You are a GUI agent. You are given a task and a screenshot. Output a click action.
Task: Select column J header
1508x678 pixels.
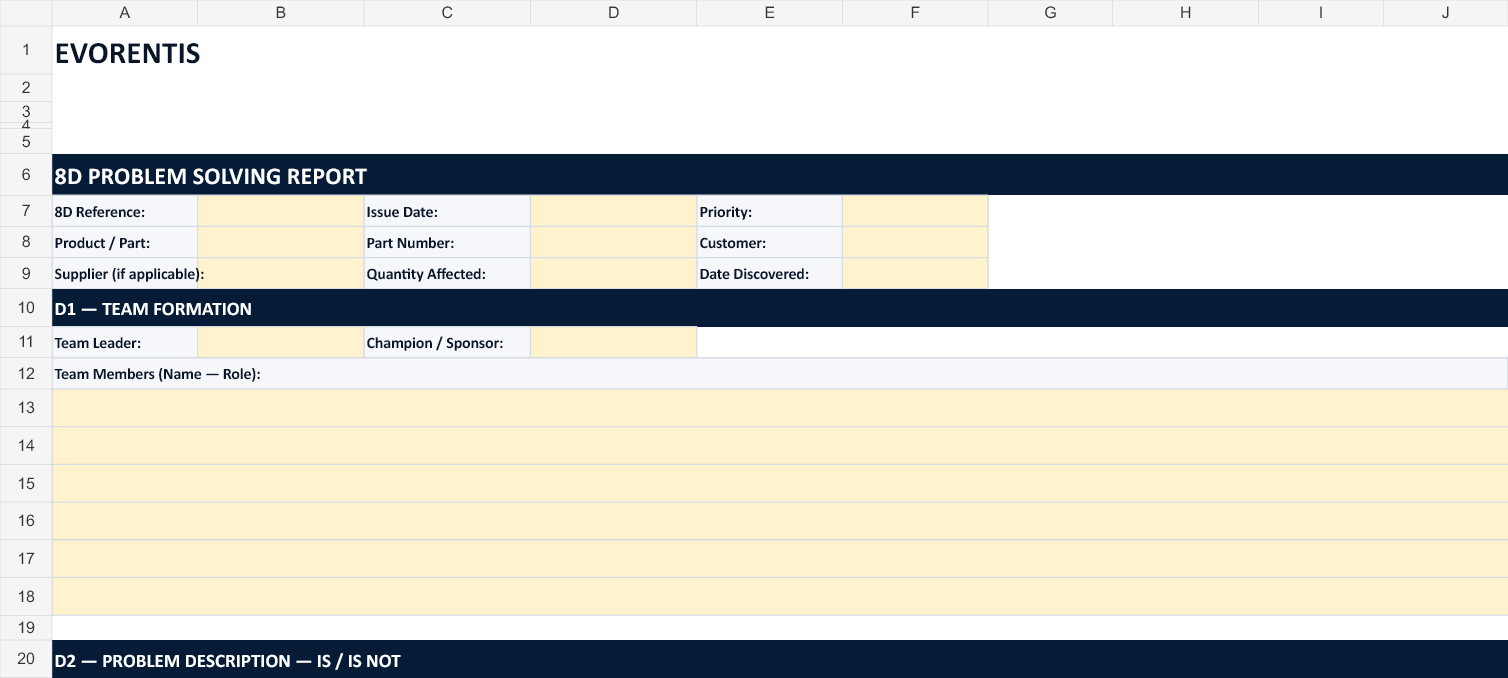1446,12
